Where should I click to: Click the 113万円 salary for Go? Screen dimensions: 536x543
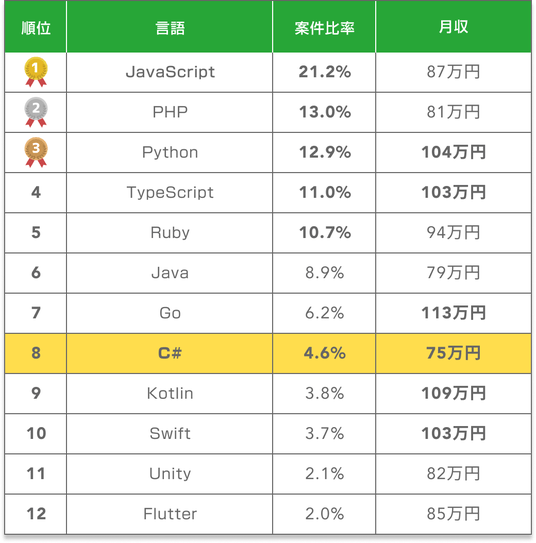coord(453,313)
